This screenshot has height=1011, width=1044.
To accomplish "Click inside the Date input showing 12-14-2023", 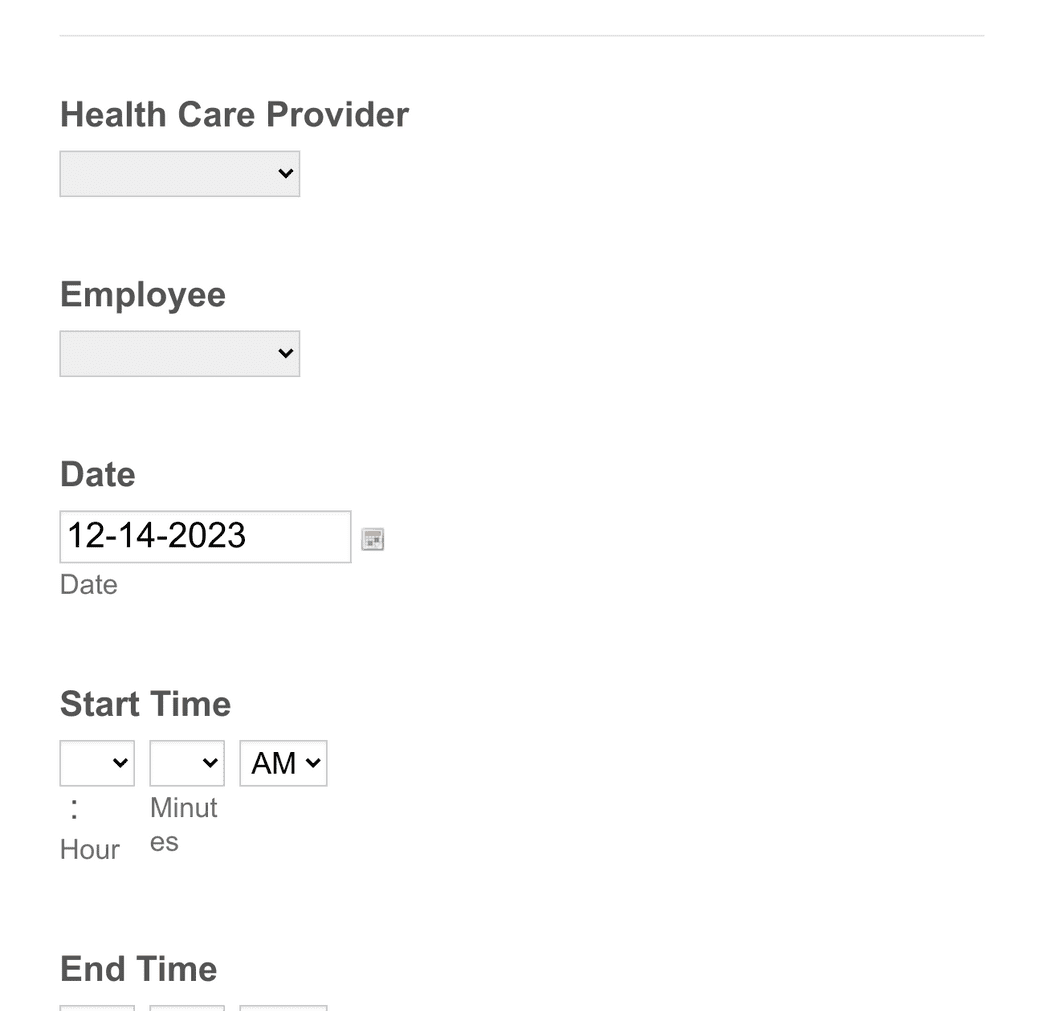I will [x=204, y=536].
